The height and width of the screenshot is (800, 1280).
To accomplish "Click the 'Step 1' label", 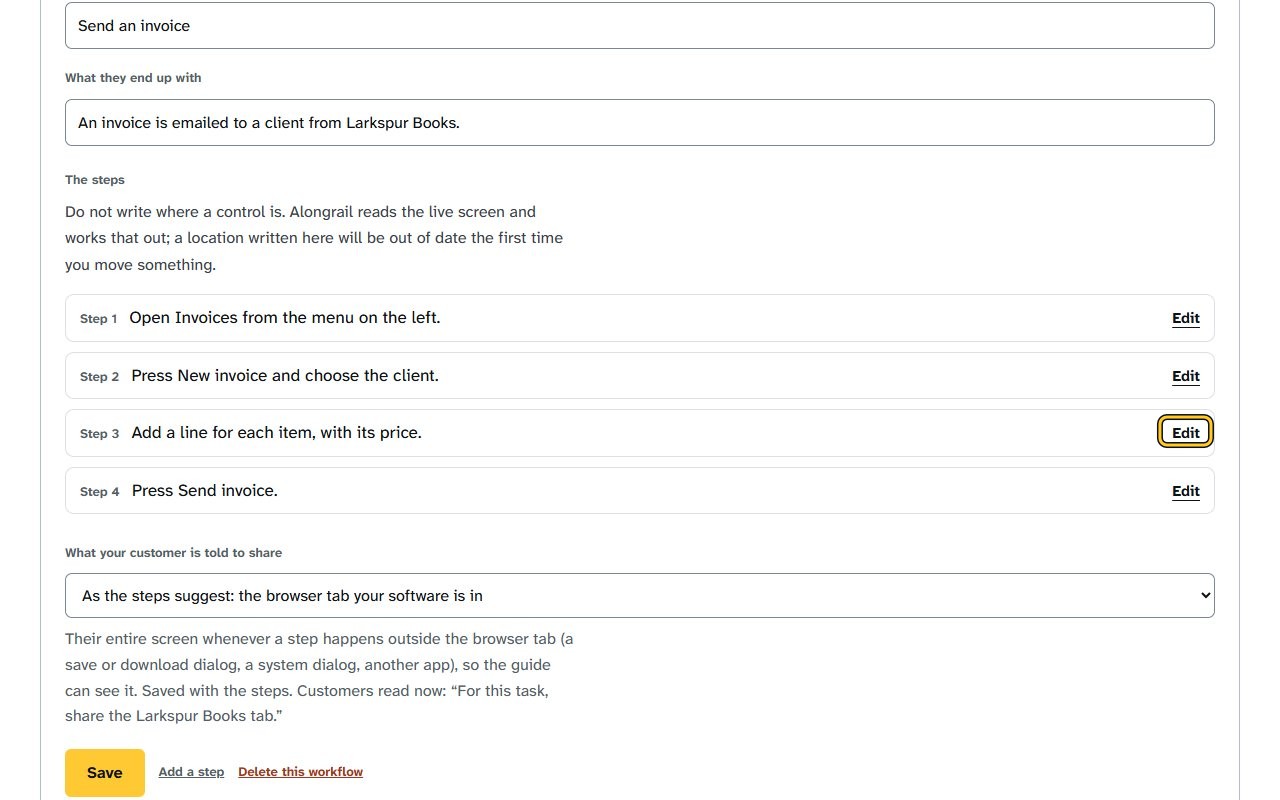I will (99, 319).
